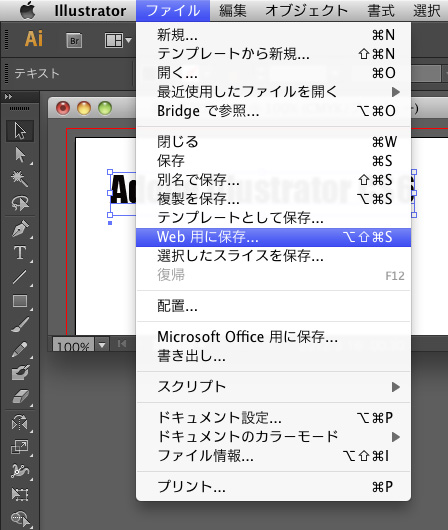Open the arrange documents layout dropdown
The image size is (448, 530).
pos(118,41)
